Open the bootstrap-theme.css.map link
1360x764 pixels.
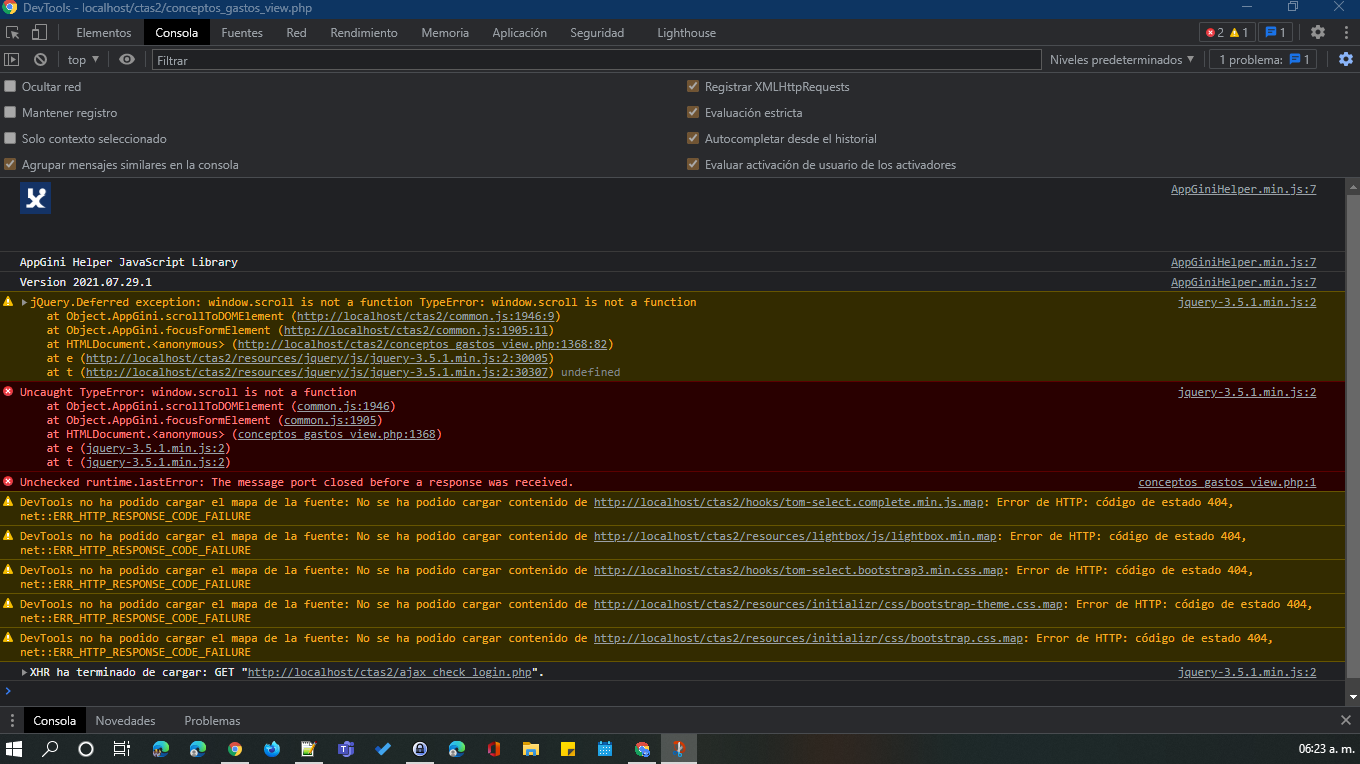point(828,604)
